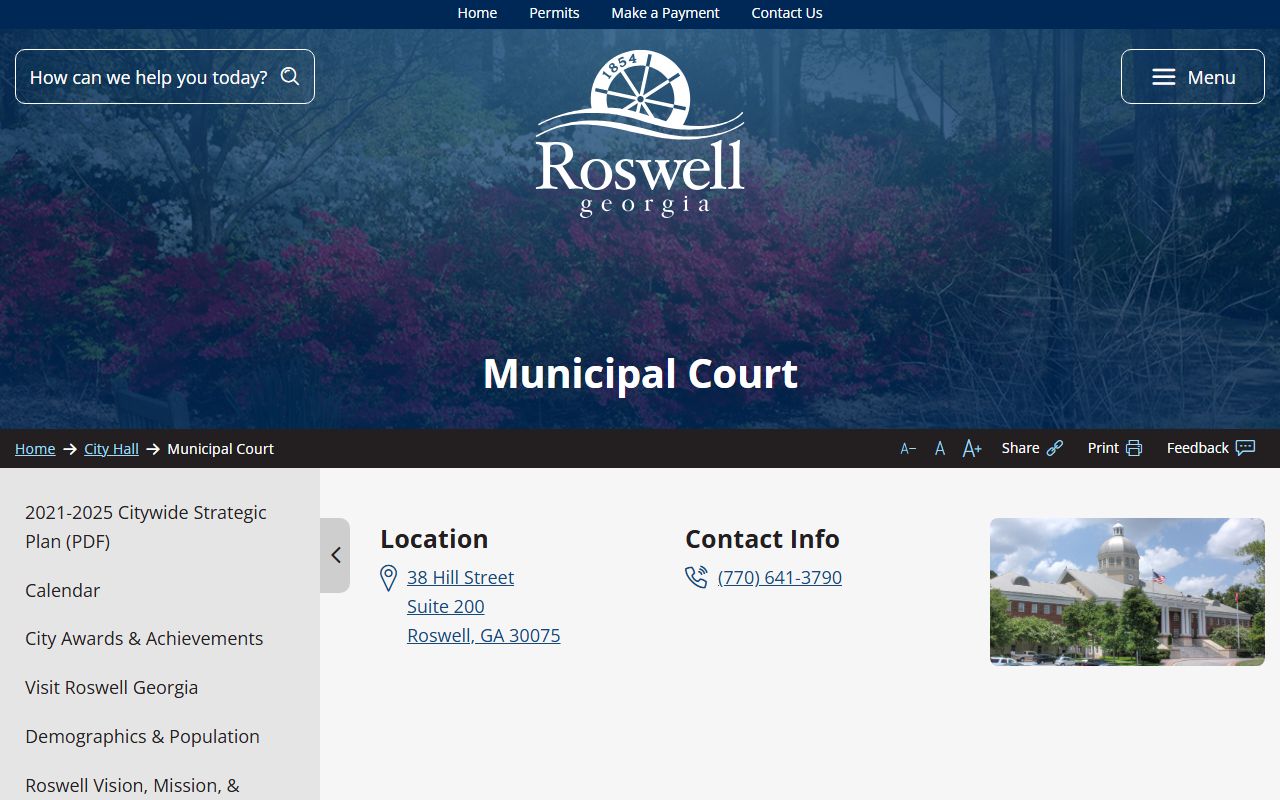Open the Feedback button
Image resolution: width=1280 pixels, height=800 pixels.
click(1211, 448)
